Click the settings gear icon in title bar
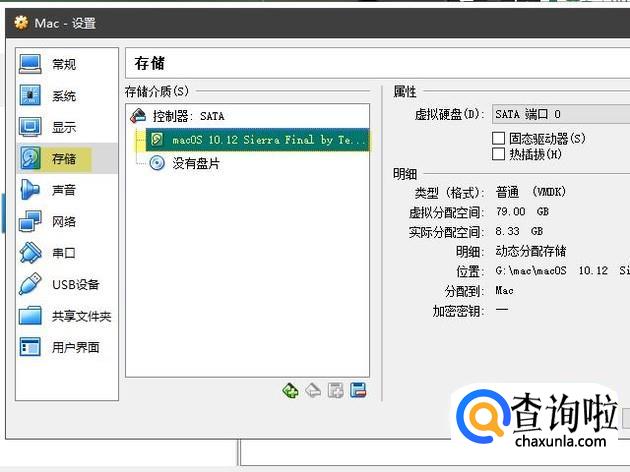Image resolution: width=630 pixels, height=472 pixels. click(21, 23)
